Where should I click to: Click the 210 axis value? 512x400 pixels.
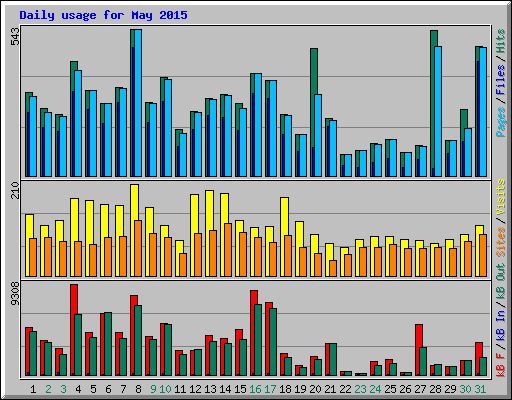click(15, 190)
